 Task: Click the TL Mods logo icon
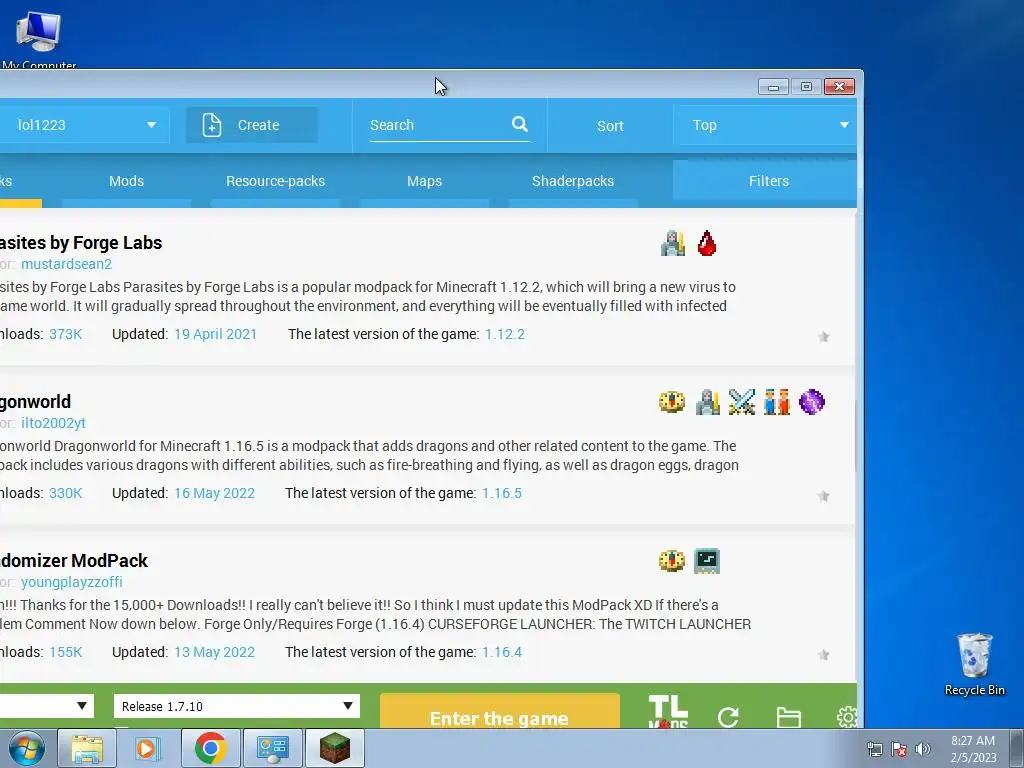[668, 711]
